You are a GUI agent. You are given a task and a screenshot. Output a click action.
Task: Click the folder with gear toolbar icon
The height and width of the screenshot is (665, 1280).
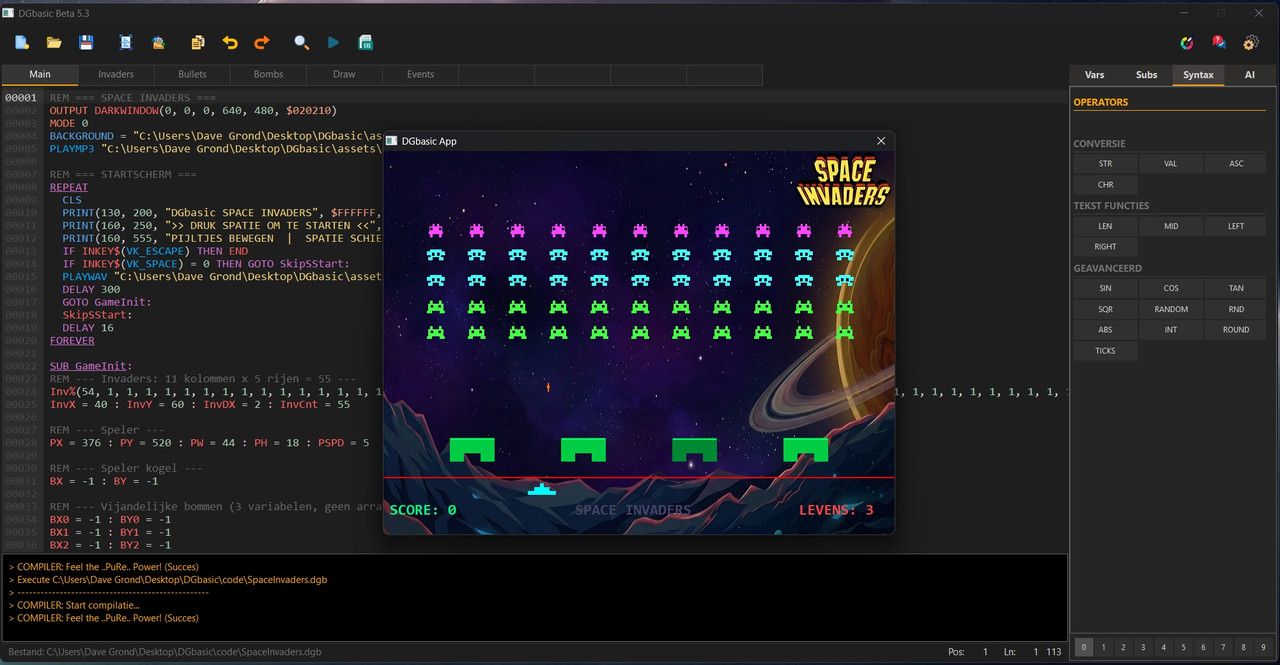pos(158,43)
